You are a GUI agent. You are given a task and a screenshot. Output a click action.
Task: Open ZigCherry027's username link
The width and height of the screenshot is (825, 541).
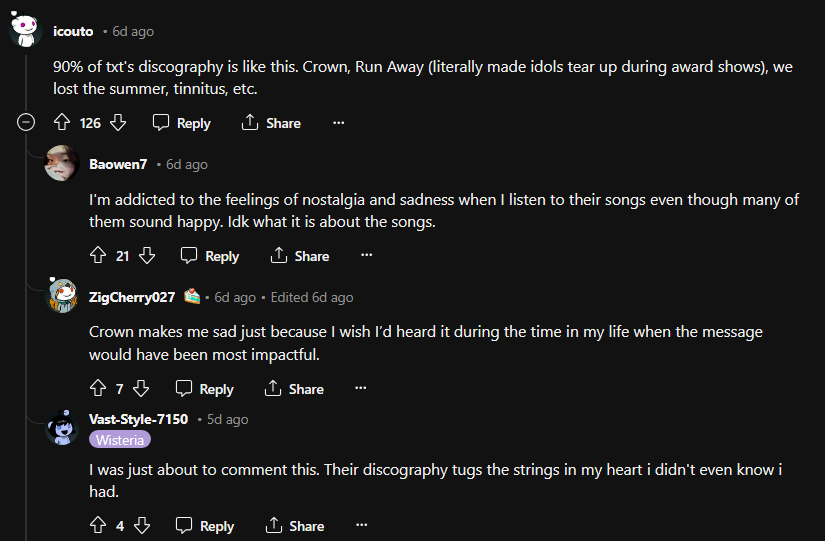[132, 297]
